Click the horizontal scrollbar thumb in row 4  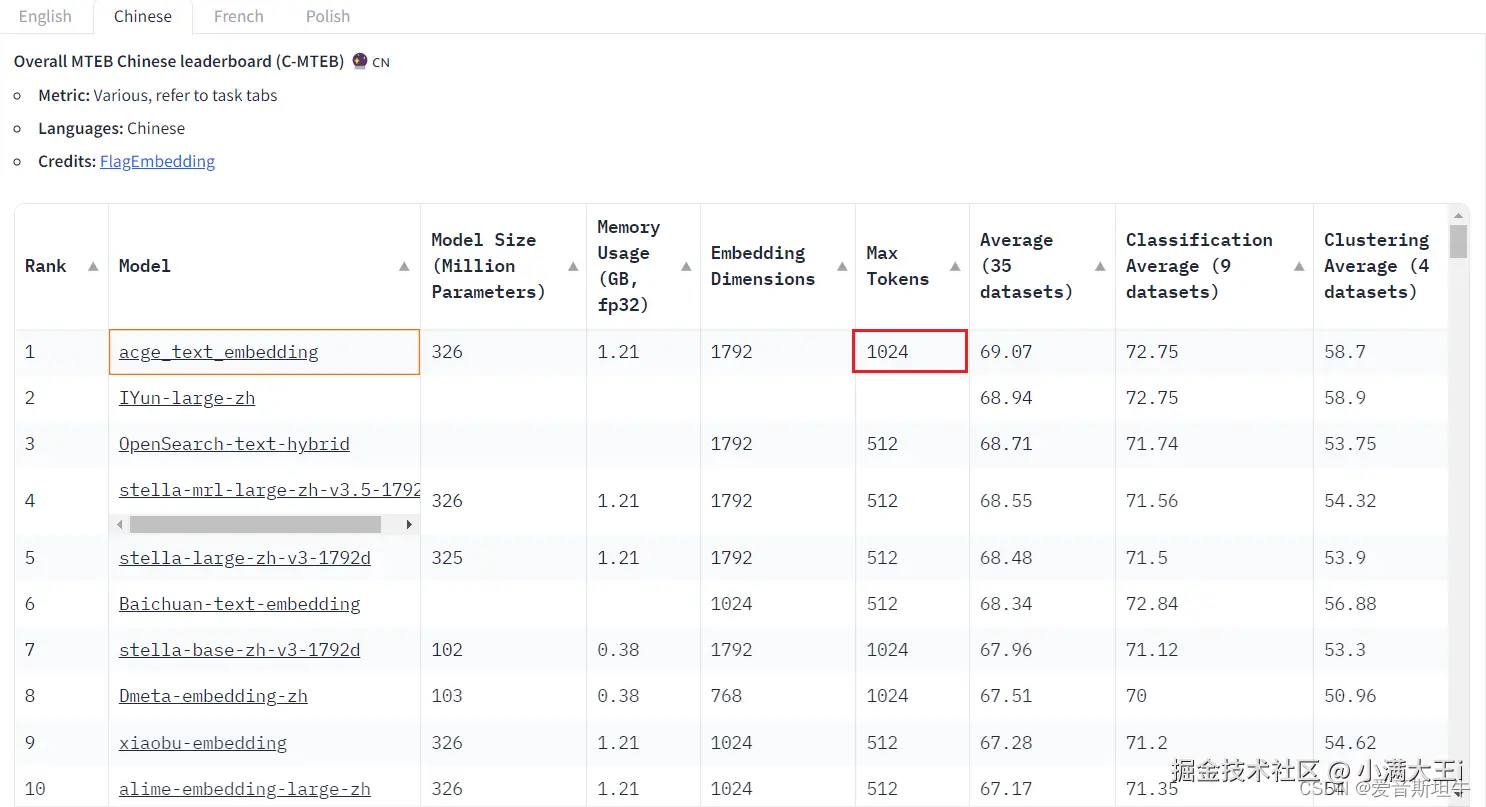(255, 524)
